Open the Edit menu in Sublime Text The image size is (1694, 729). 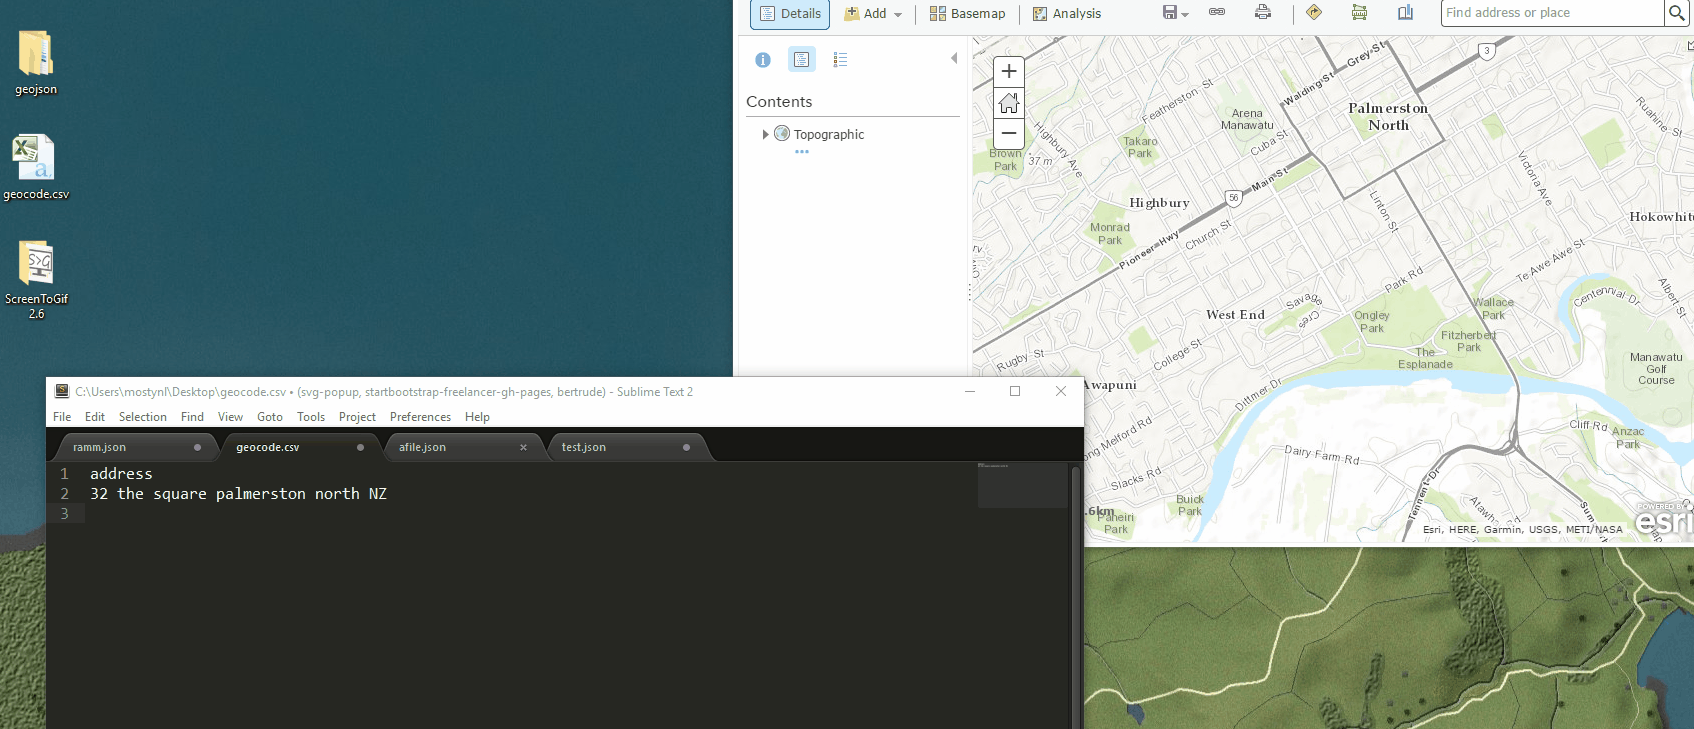95,417
